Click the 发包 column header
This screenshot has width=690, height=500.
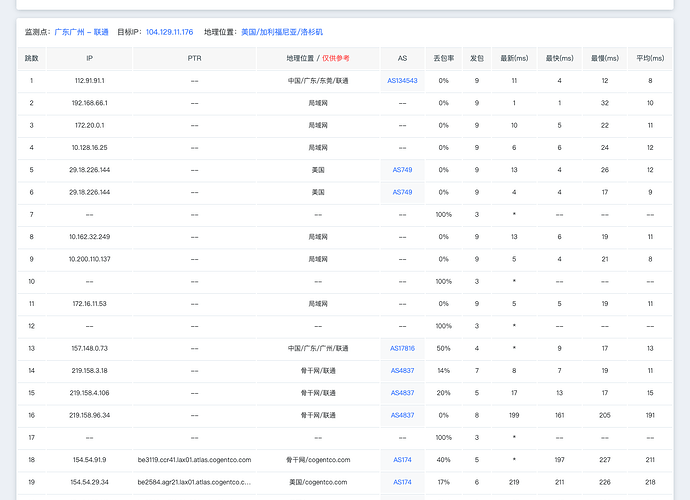(477, 58)
